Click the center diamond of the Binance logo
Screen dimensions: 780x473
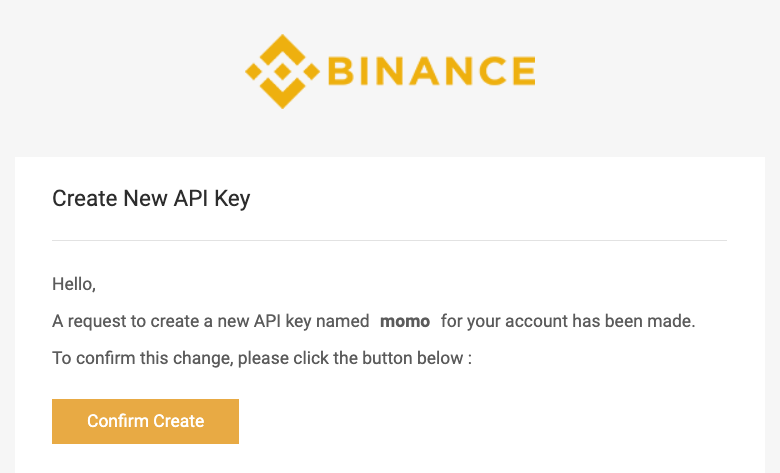tap(283, 72)
